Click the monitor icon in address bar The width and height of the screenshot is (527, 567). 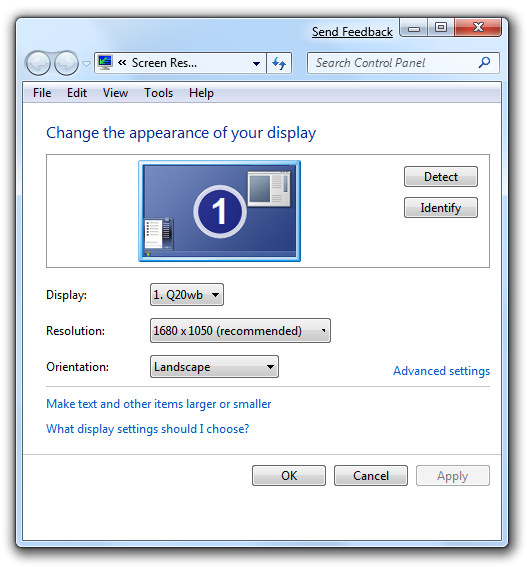pos(105,63)
